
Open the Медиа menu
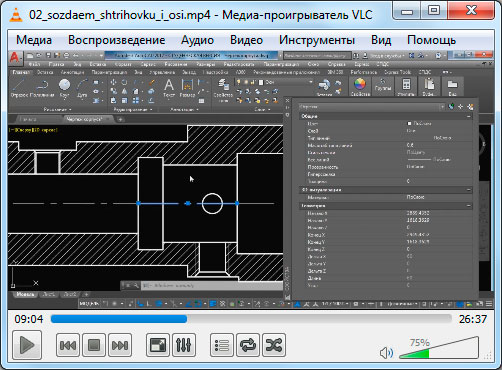[x=34, y=40]
